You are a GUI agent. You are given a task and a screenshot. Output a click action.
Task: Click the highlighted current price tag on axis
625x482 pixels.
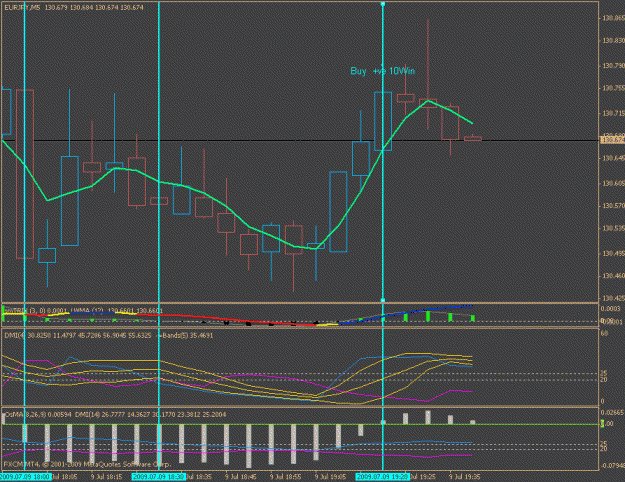tap(612, 140)
